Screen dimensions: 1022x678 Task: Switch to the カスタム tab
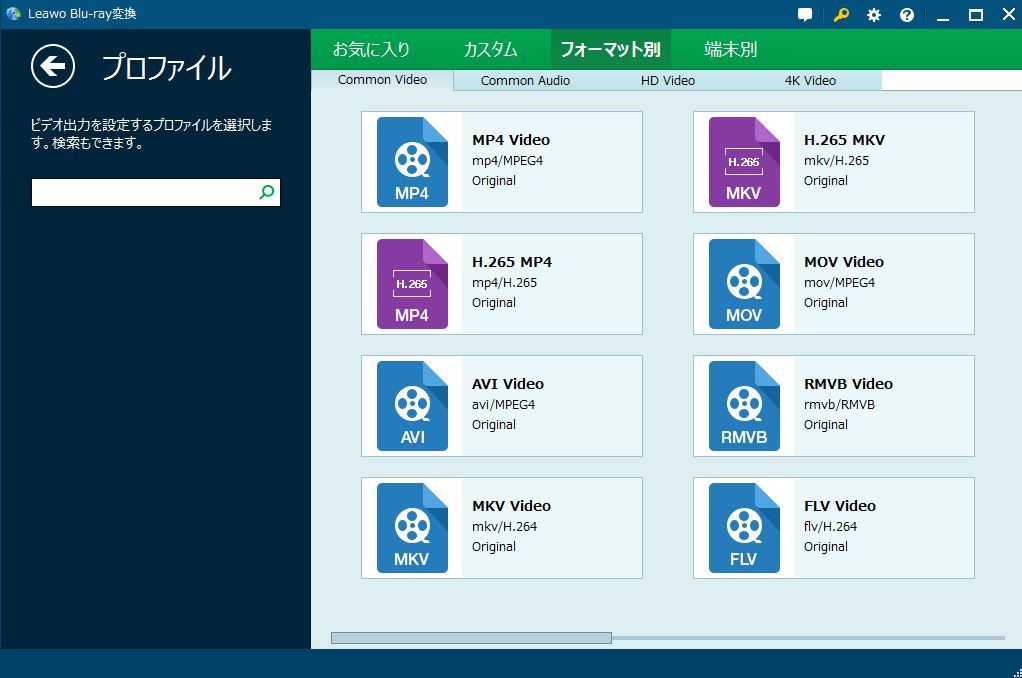[x=490, y=49]
